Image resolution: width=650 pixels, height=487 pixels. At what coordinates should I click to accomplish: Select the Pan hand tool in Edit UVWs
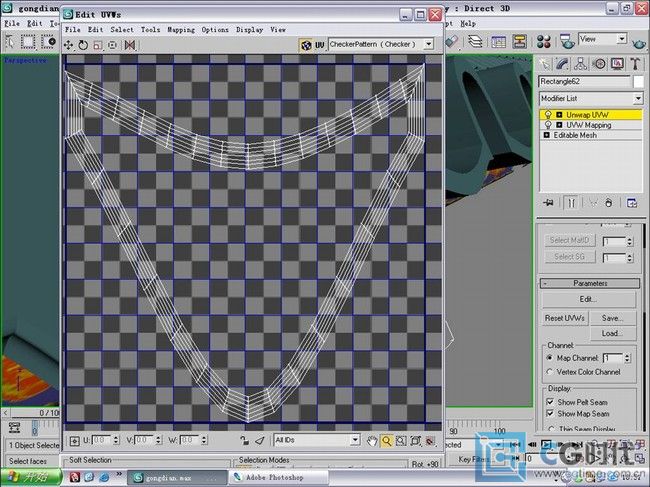pos(372,441)
